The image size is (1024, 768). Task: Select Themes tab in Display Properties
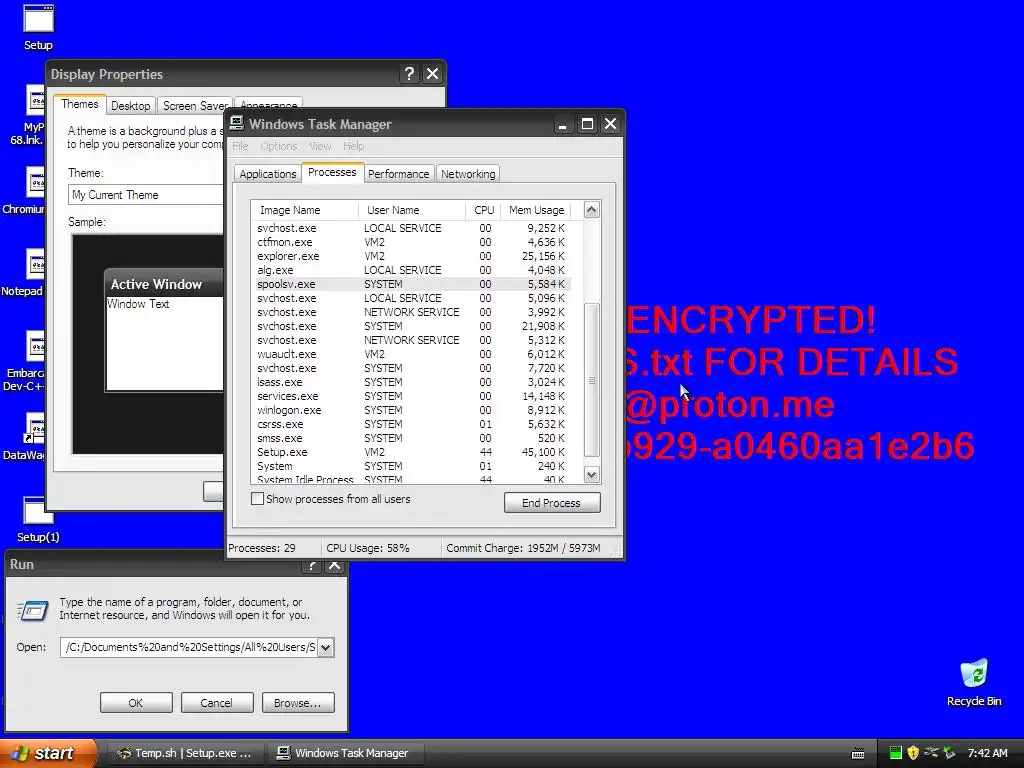click(x=80, y=104)
